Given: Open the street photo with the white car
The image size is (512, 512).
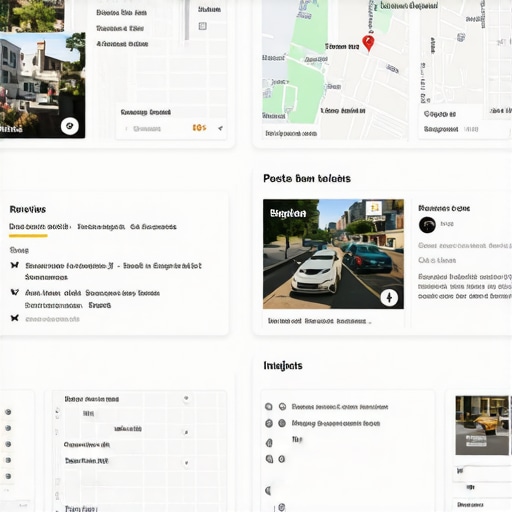Looking at the screenshot, I should pyautogui.click(x=333, y=254).
